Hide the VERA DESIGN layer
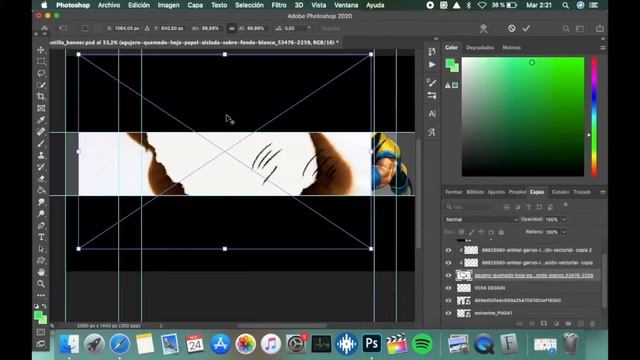The image size is (640, 360). coord(449,288)
